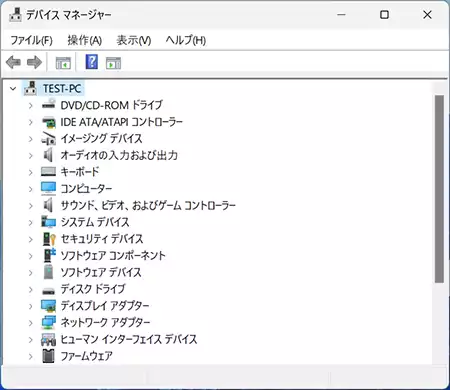The image size is (450, 390).
Task: Expand the ネットワーク アダプター node
Action: click(31, 323)
